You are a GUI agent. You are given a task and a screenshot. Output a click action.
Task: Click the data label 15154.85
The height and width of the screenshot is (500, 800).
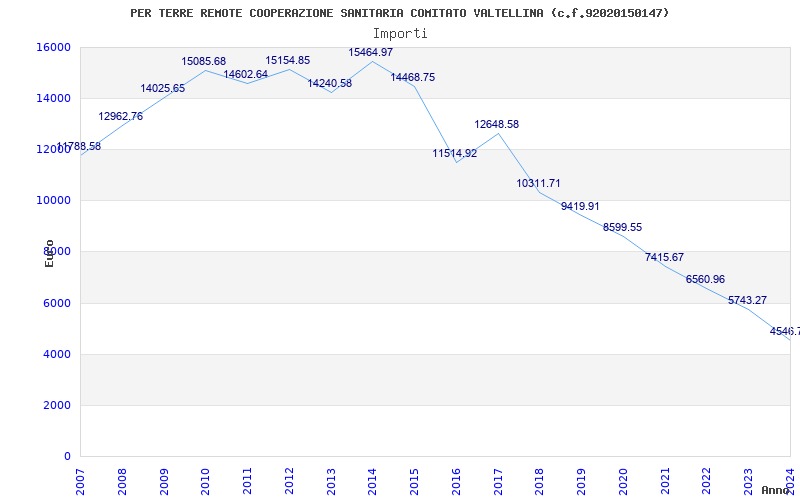[287, 61]
